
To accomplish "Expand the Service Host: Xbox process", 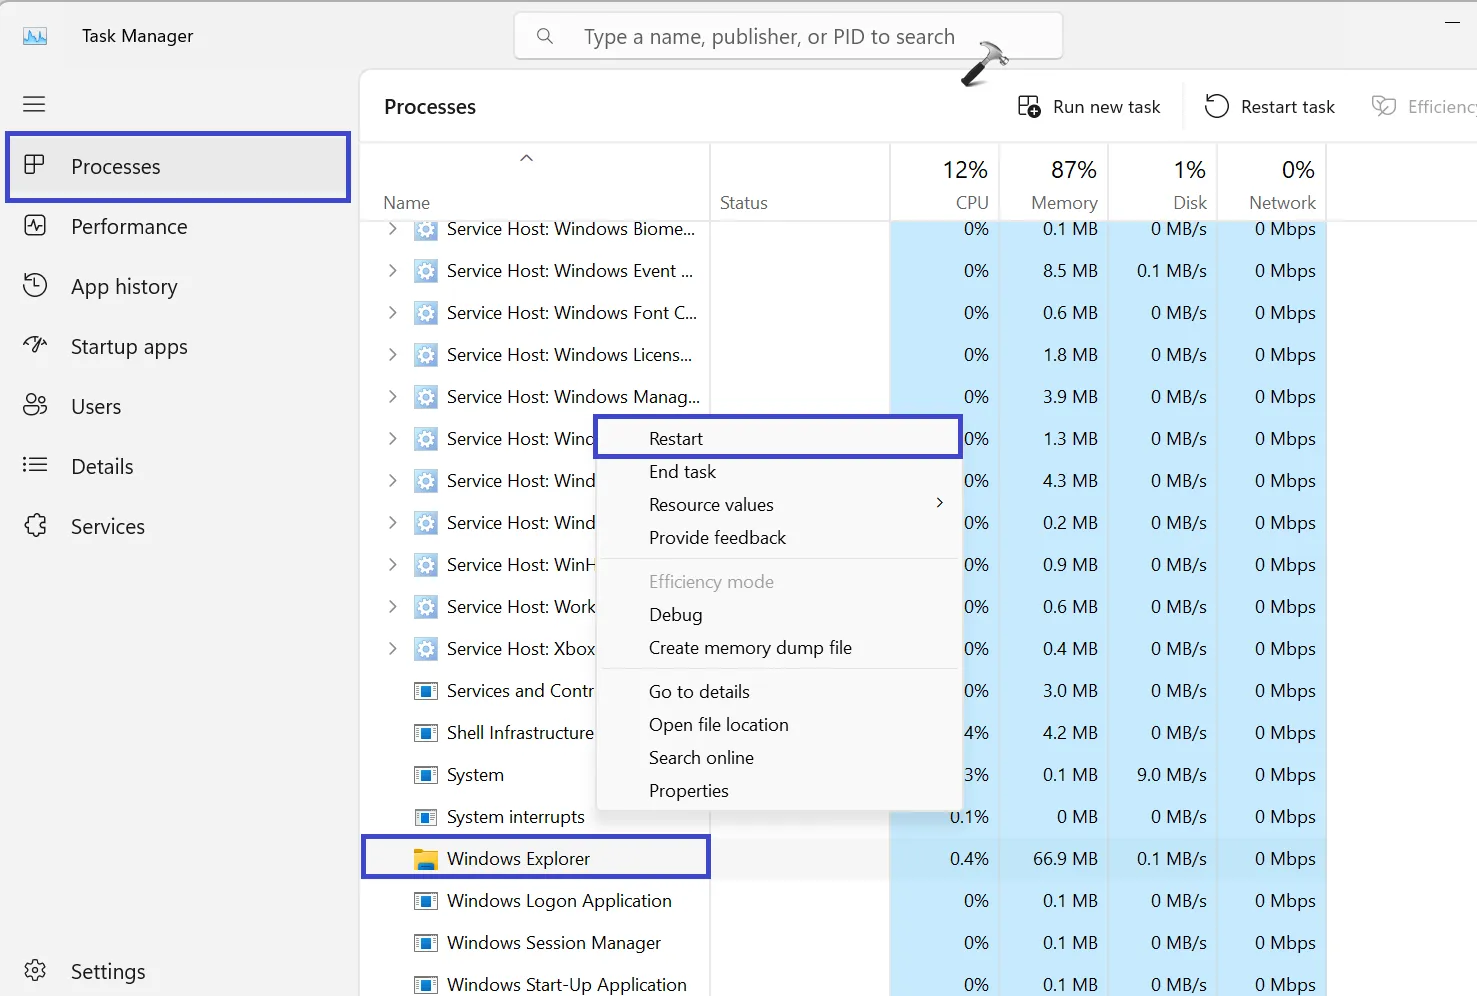I will (x=391, y=648).
